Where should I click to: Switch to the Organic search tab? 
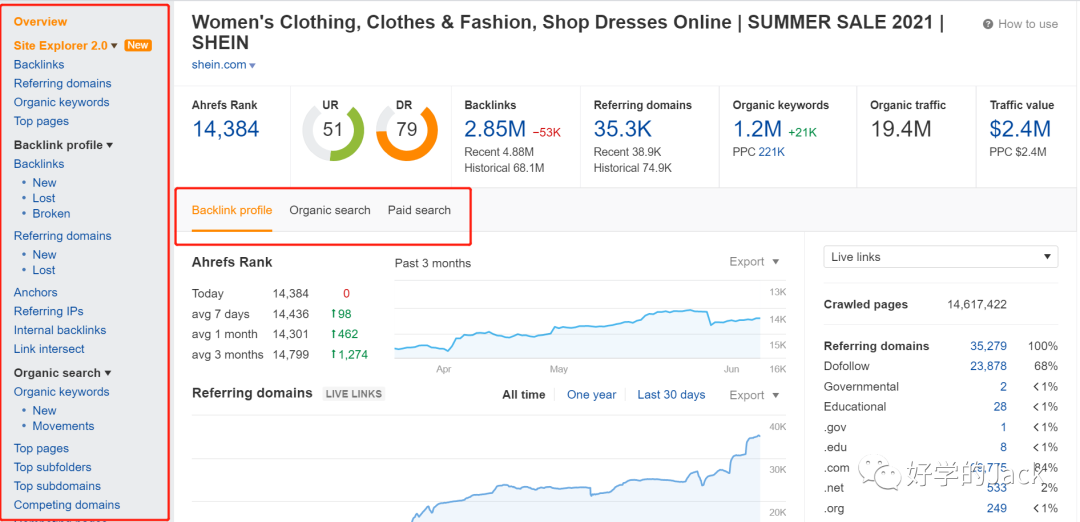pyautogui.click(x=330, y=210)
